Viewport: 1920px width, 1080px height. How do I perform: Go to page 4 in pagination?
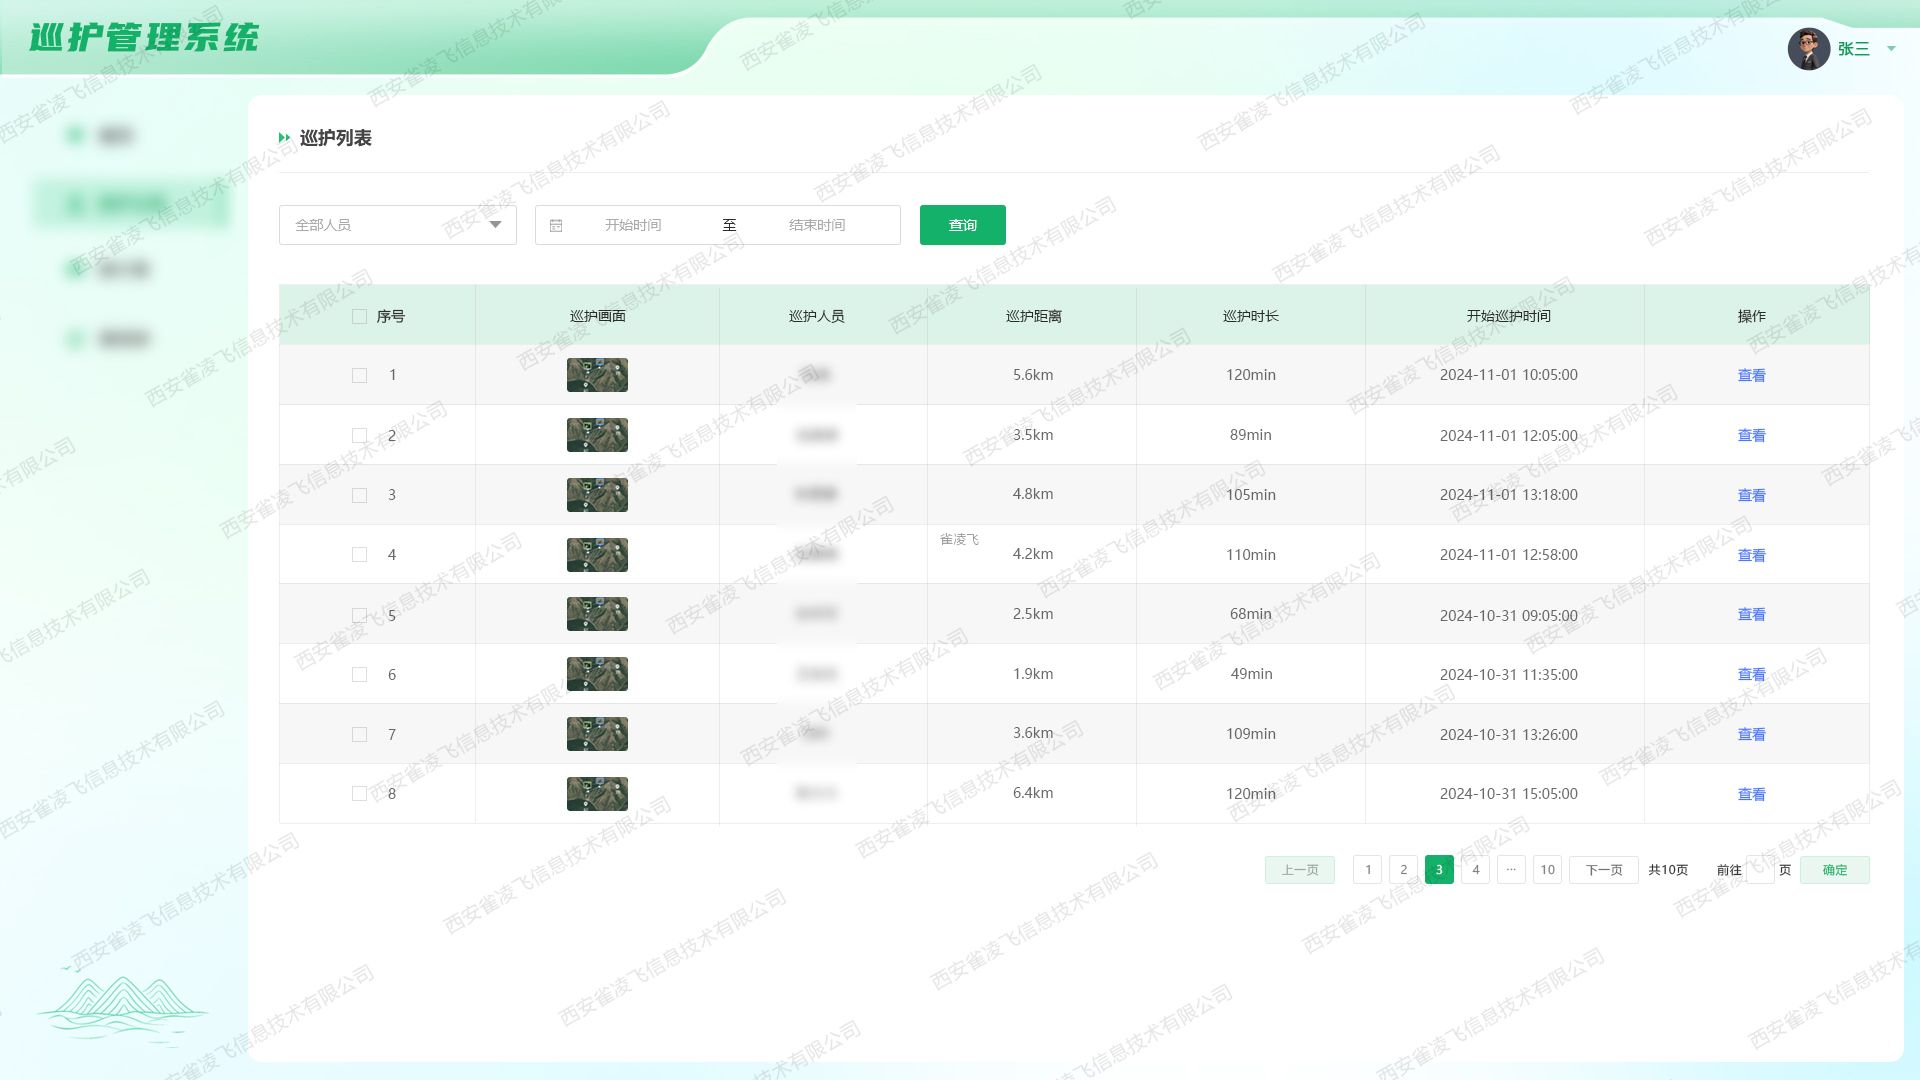[1475, 870]
